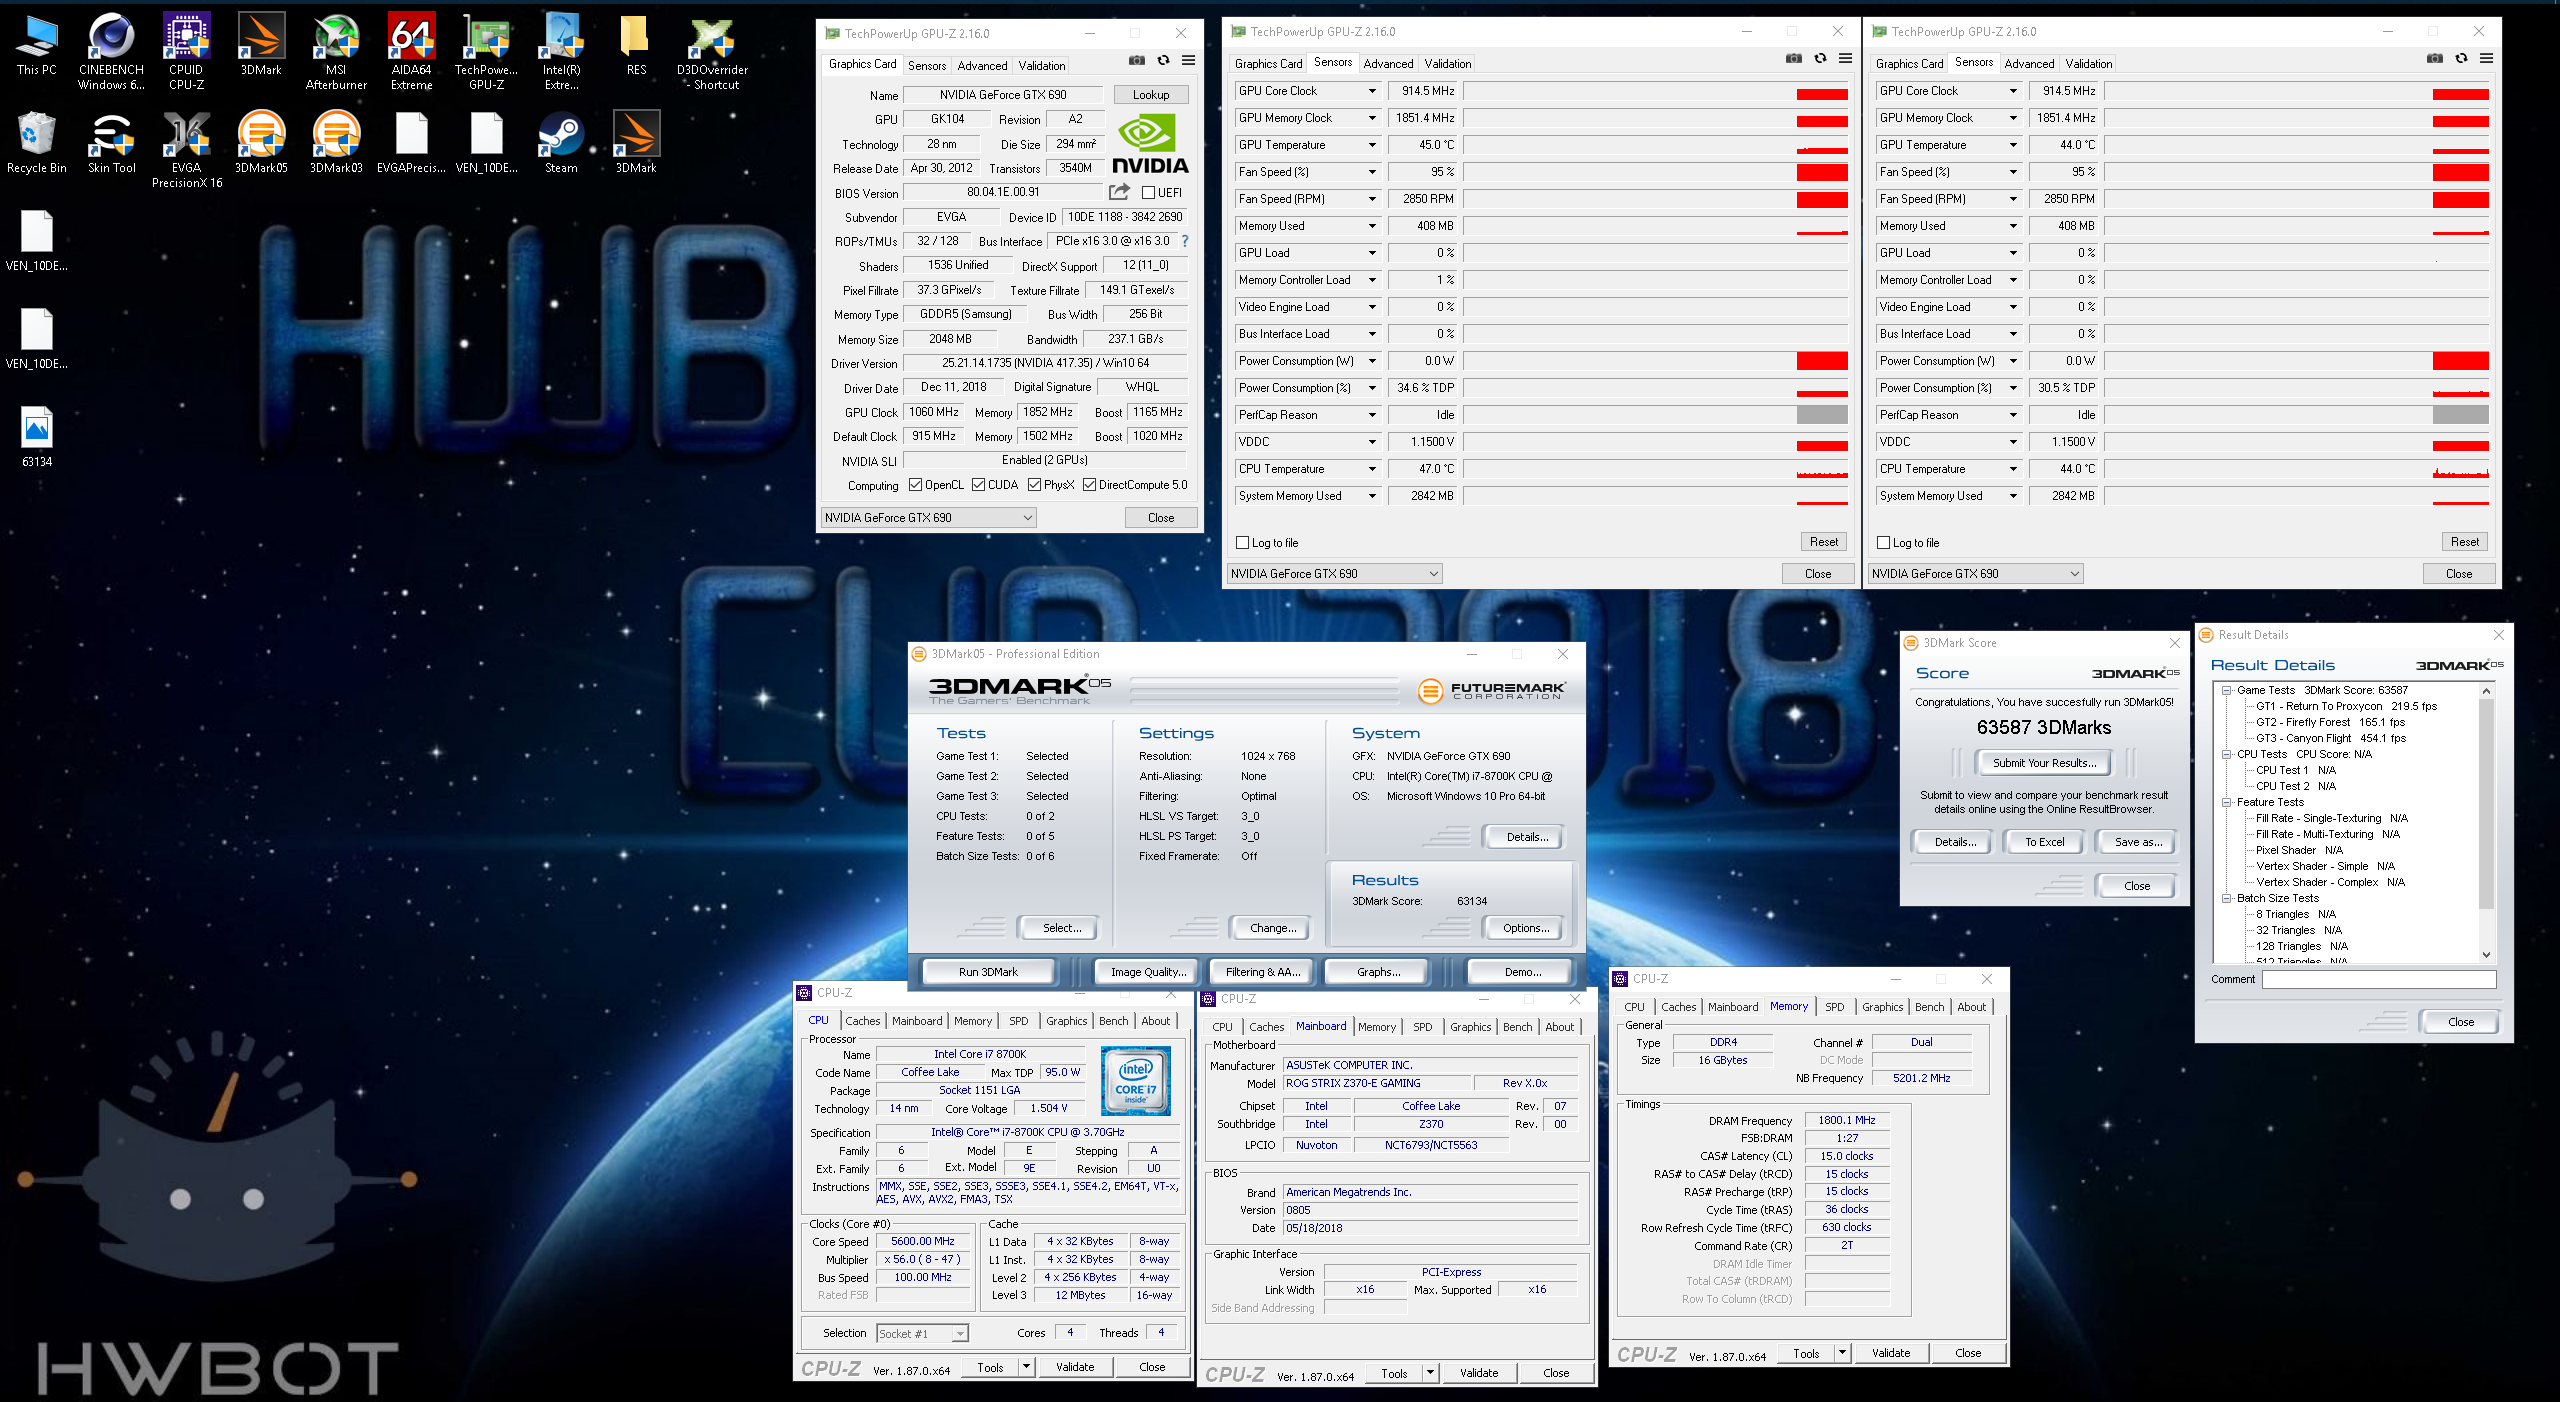Click the Result Details vertical scrollbar down arrow
This screenshot has height=1402, width=2560.
click(2486, 955)
